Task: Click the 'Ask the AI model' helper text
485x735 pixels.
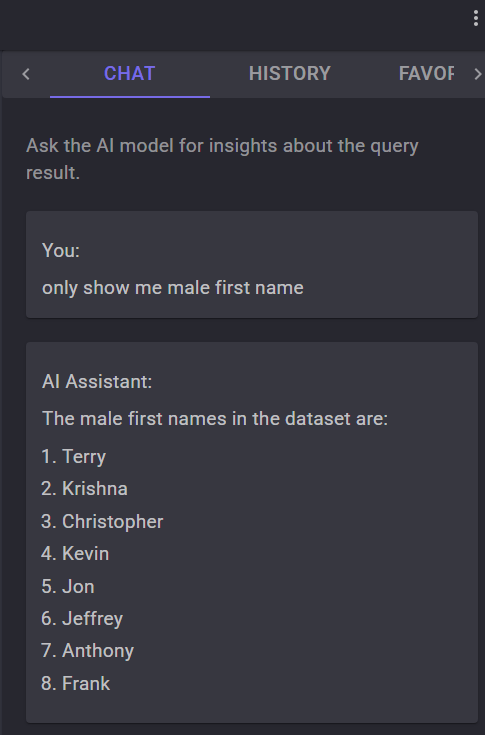Action: tap(222, 159)
